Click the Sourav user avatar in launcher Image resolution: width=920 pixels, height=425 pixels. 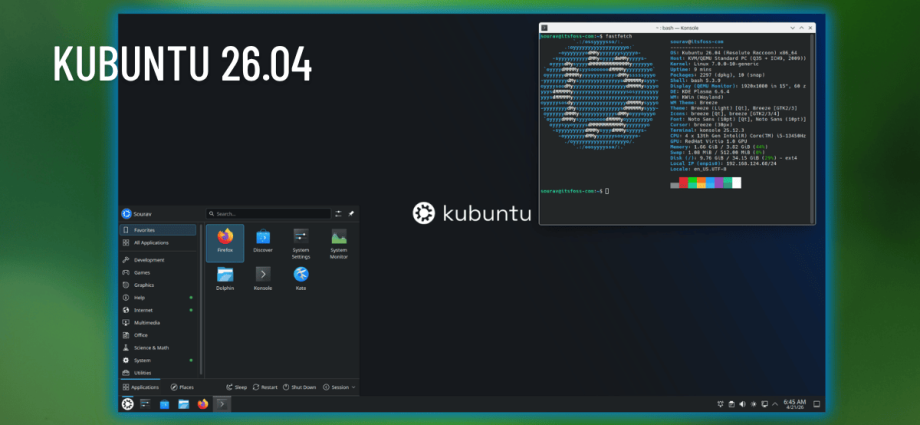click(x=126, y=214)
